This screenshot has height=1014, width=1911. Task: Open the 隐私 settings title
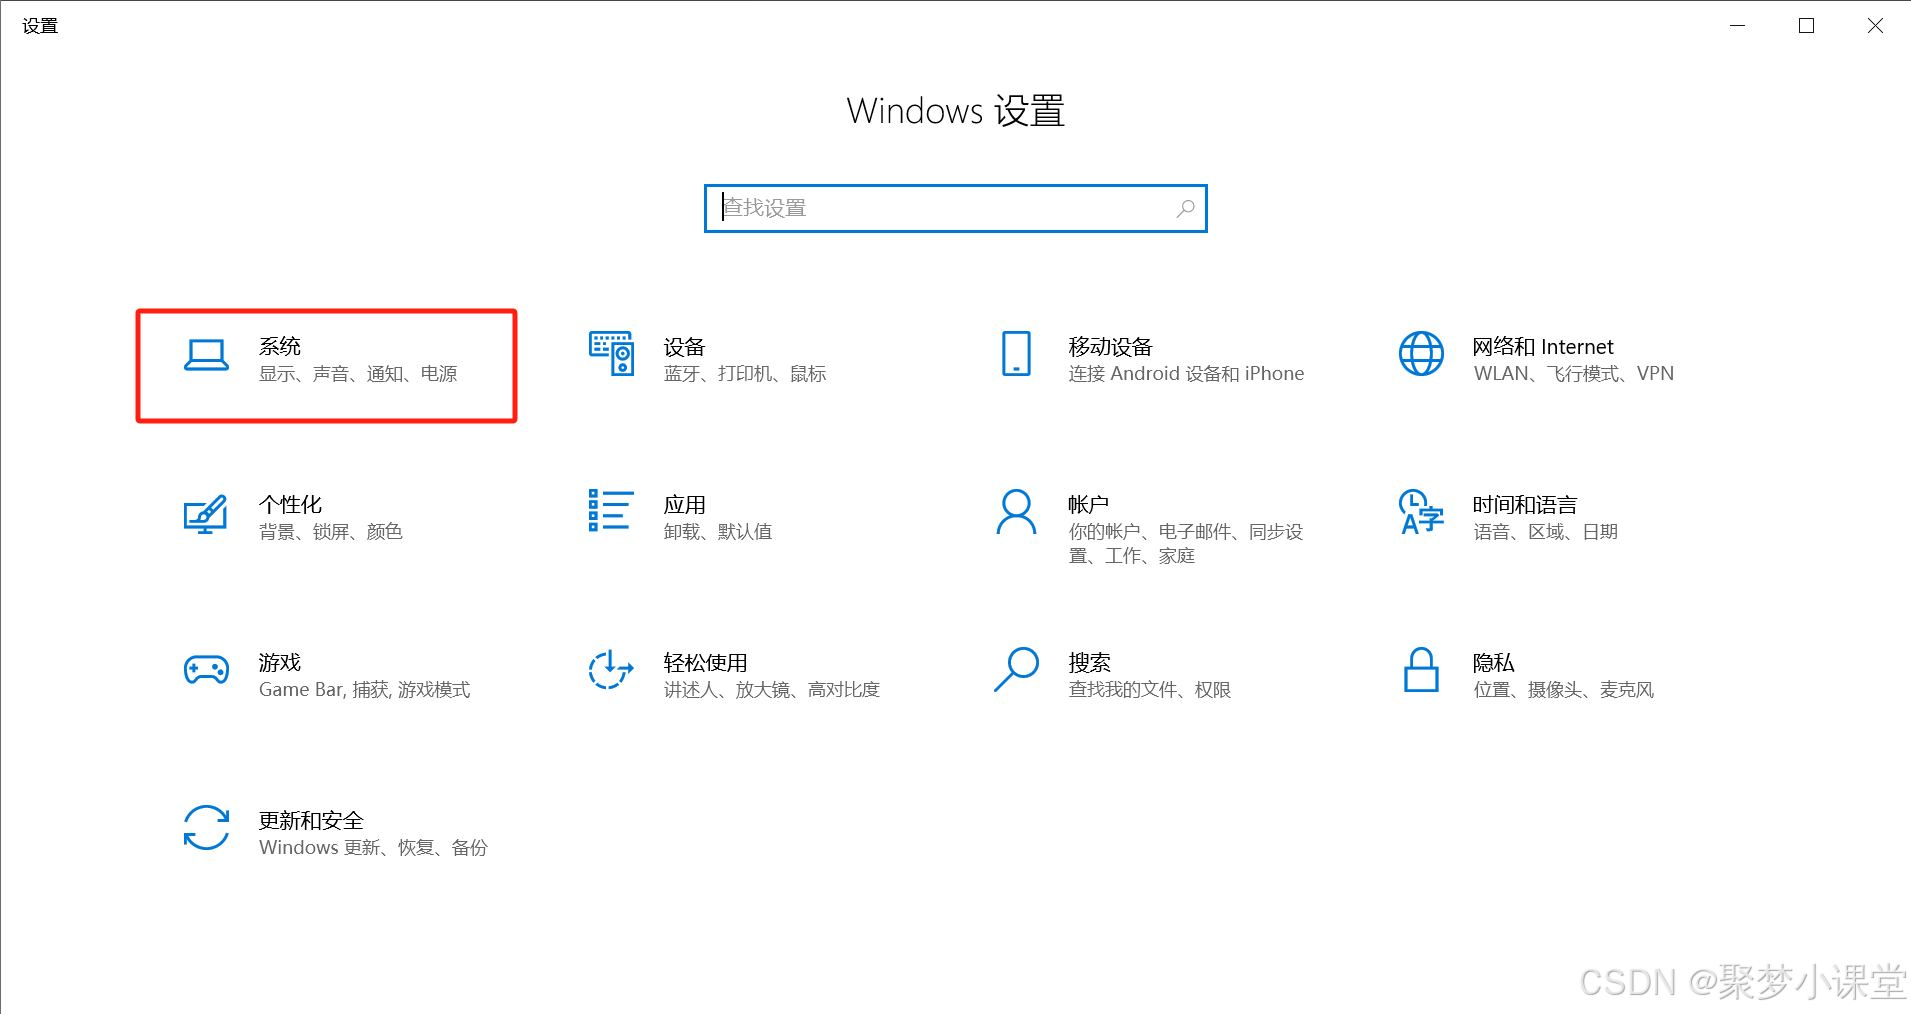[x=1494, y=663]
